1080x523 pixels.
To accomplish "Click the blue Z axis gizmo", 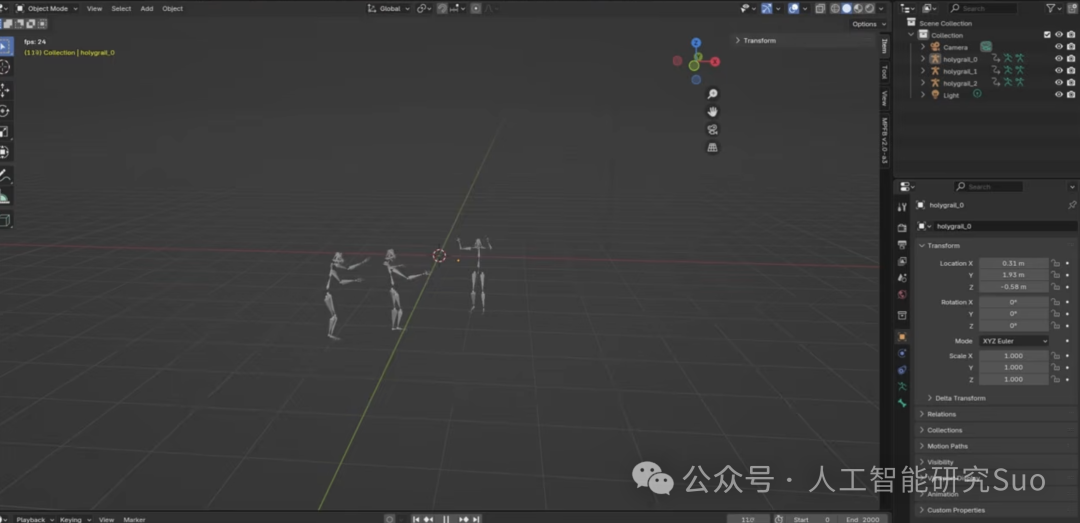I will tap(696, 43).
